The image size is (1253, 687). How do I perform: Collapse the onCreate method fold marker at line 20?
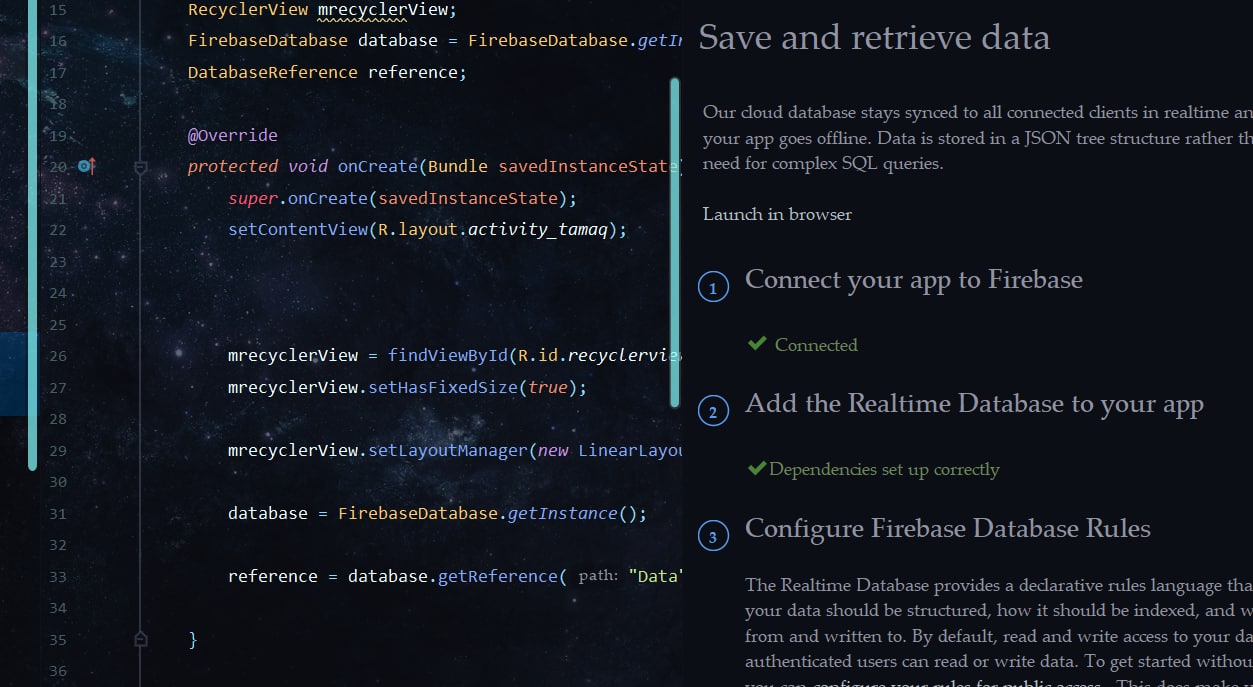tap(140, 168)
